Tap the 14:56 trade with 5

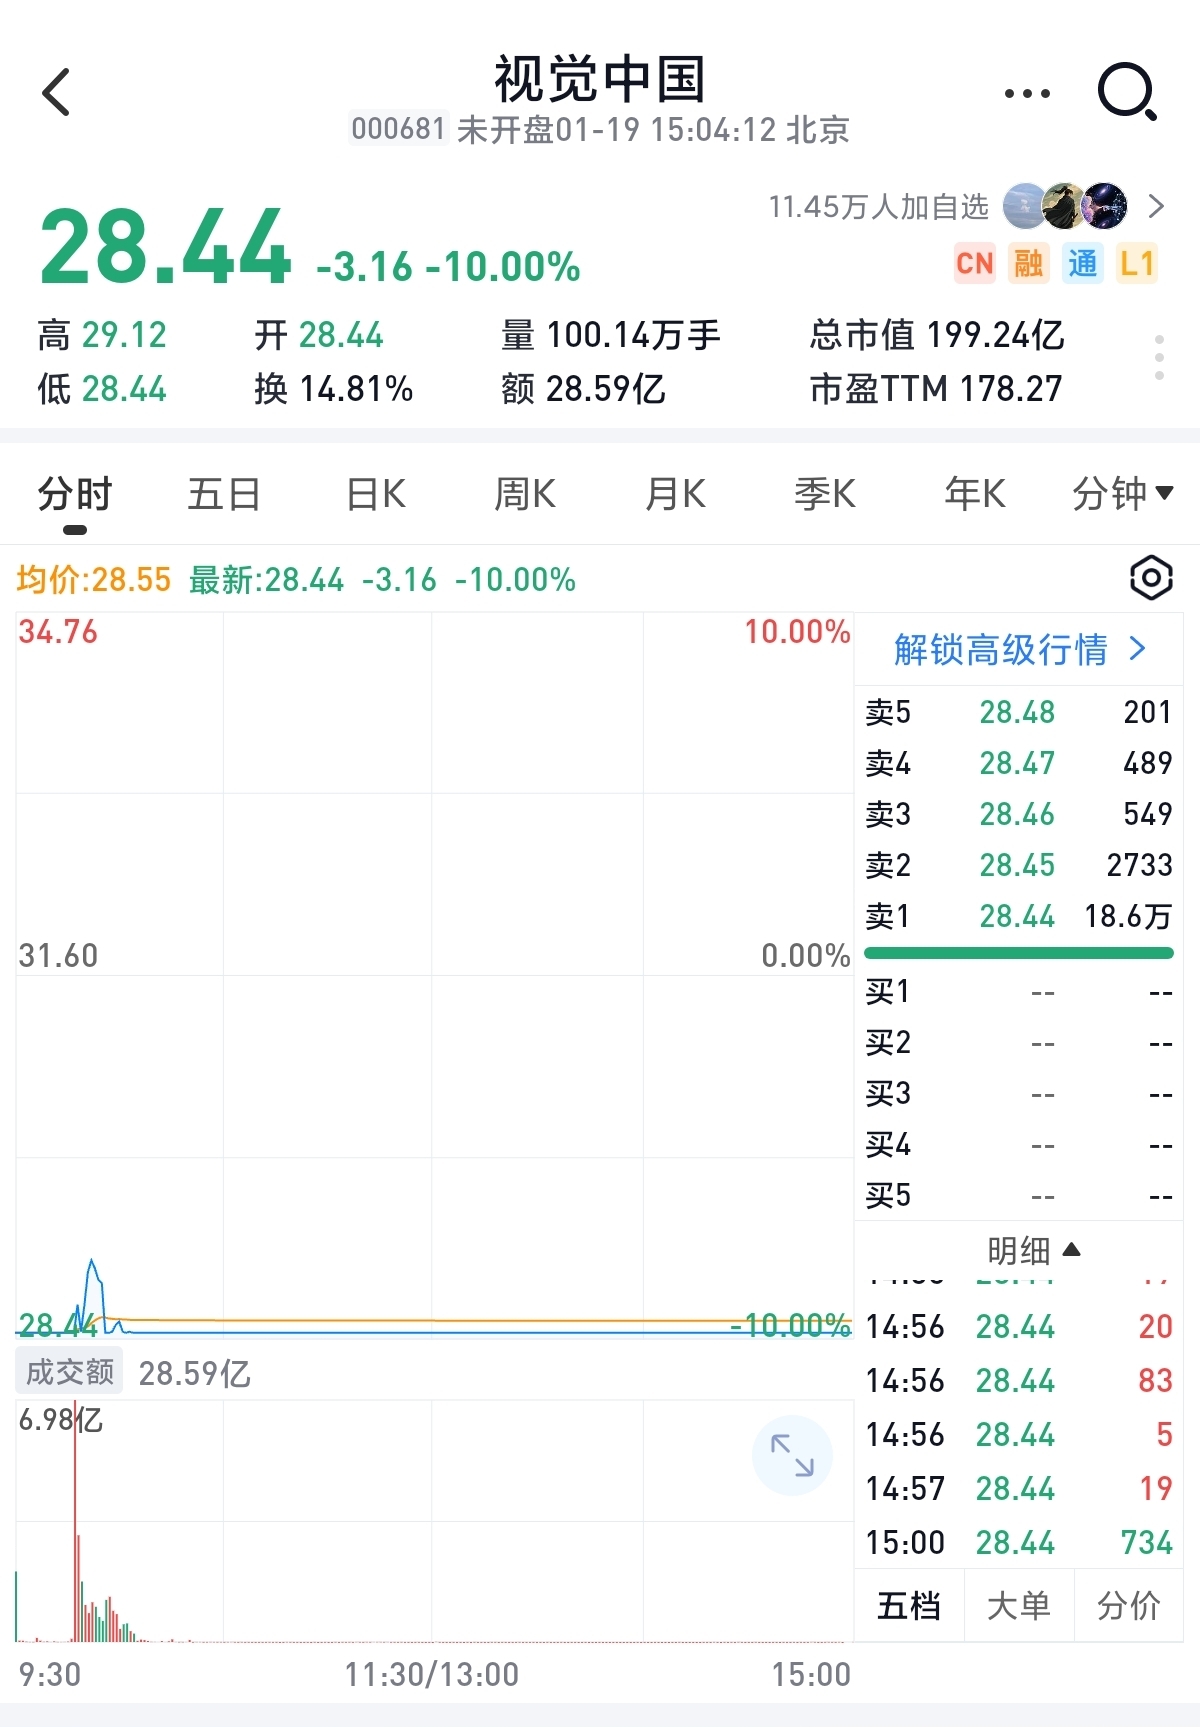(x=1018, y=1434)
